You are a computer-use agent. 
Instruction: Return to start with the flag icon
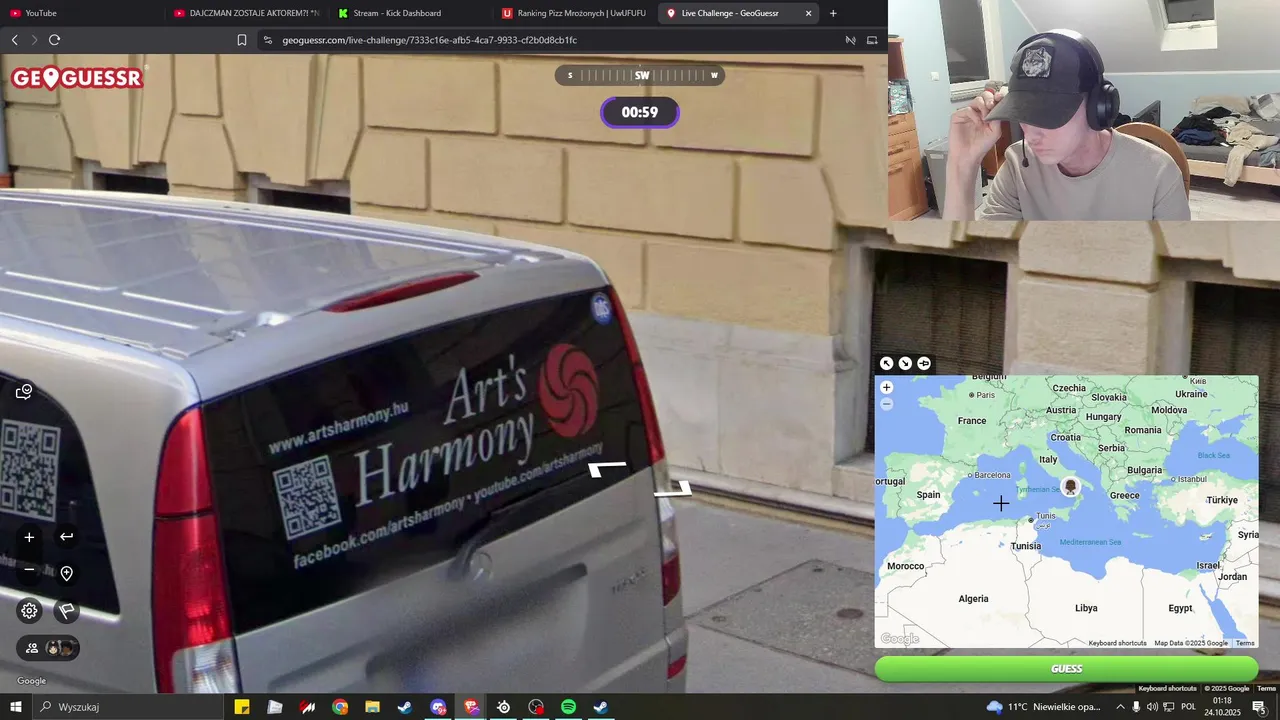click(66, 610)
